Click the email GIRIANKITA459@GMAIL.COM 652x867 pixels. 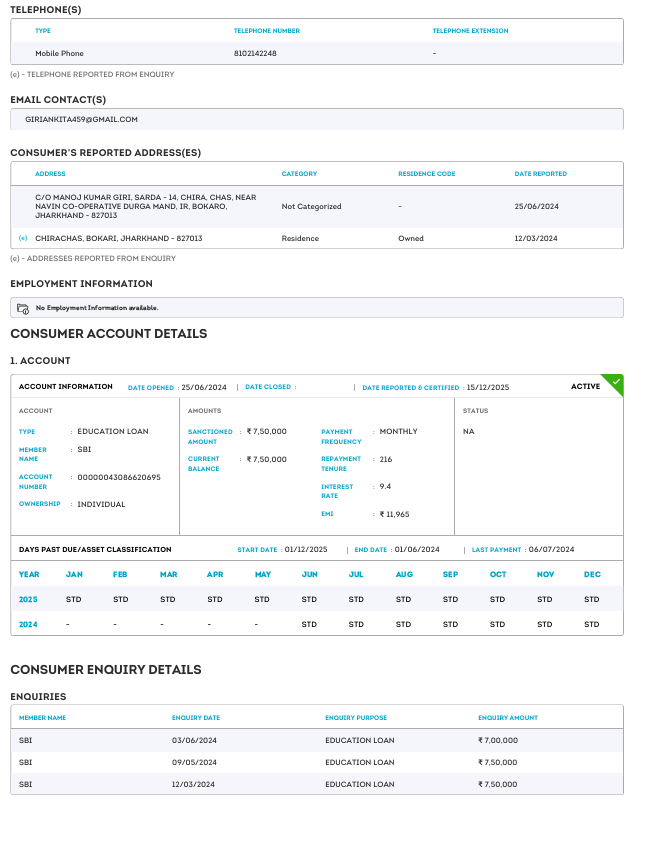pos(81,119)
